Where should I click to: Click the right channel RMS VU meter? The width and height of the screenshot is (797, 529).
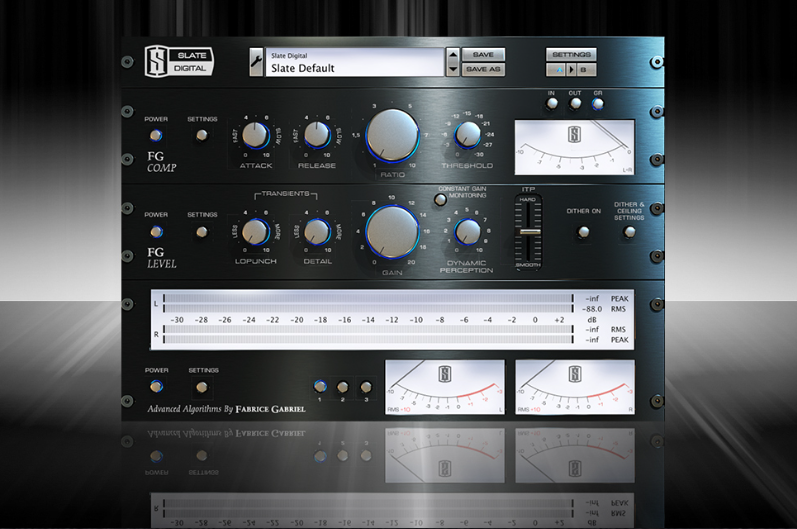tap(575, 387)
